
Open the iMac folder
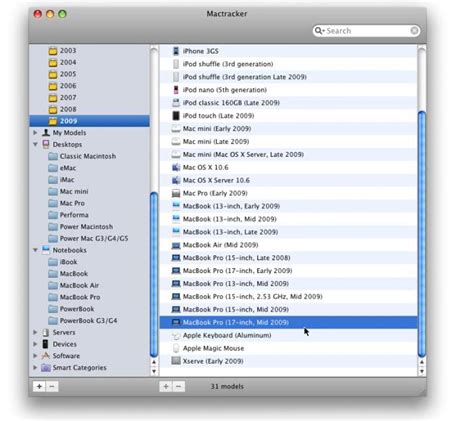click(61, 180)
